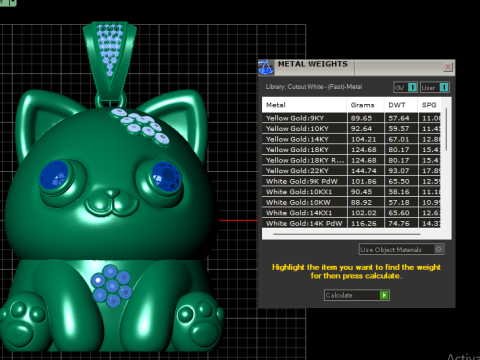Click the 144.74 grams value
Screen dimensions: 480x360
[x=364, y=171]
